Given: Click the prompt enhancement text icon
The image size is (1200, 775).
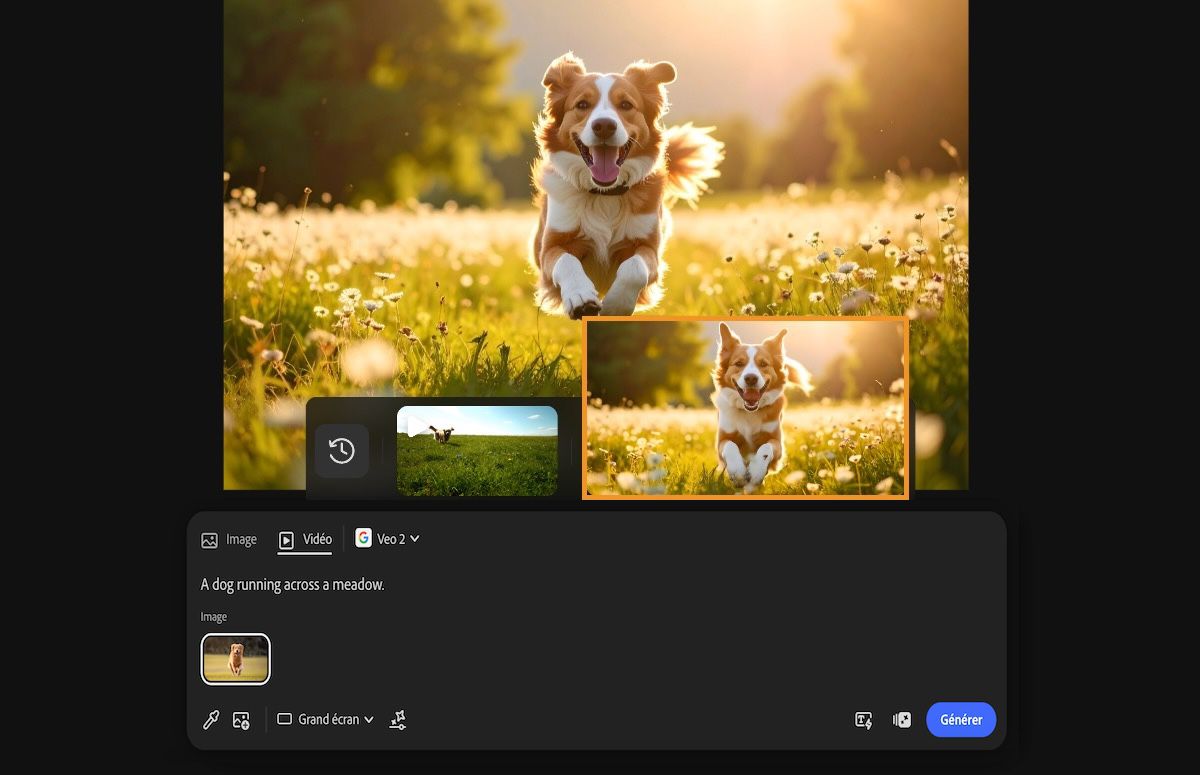Looking at the screenshot, I should (x=864, y=720).
